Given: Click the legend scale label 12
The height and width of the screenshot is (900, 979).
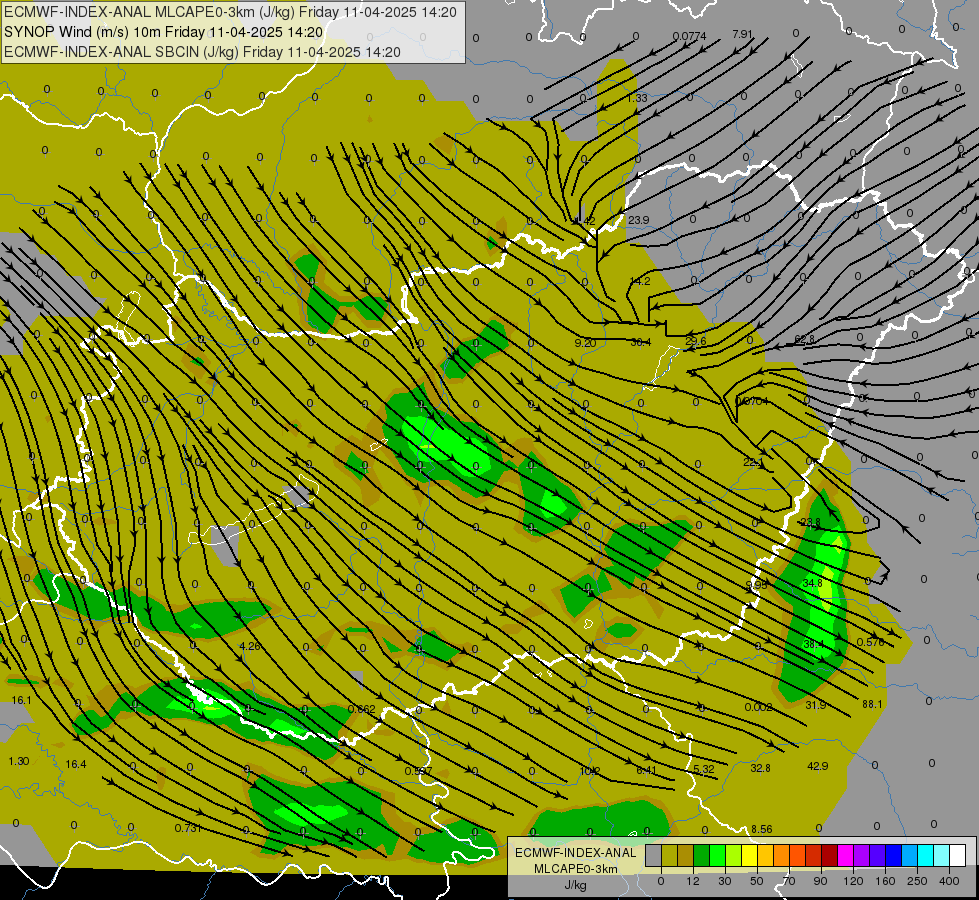Looking at the screenshot, I should pos(692,881).
